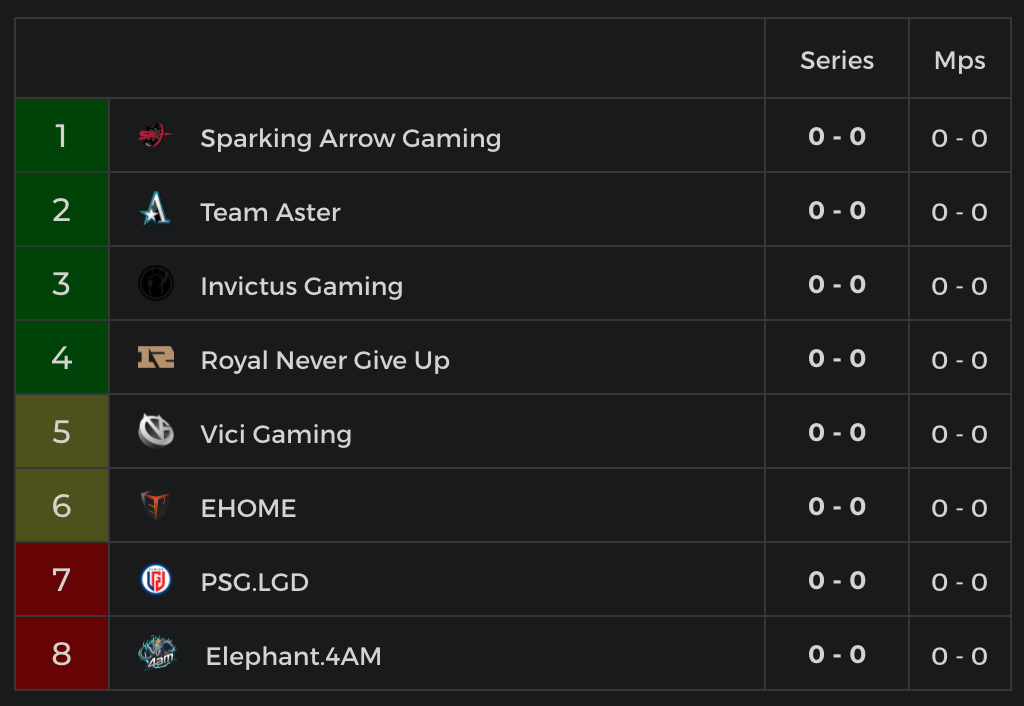
Task: Click the olive rank 5 cell
Action: pos(62,432)
